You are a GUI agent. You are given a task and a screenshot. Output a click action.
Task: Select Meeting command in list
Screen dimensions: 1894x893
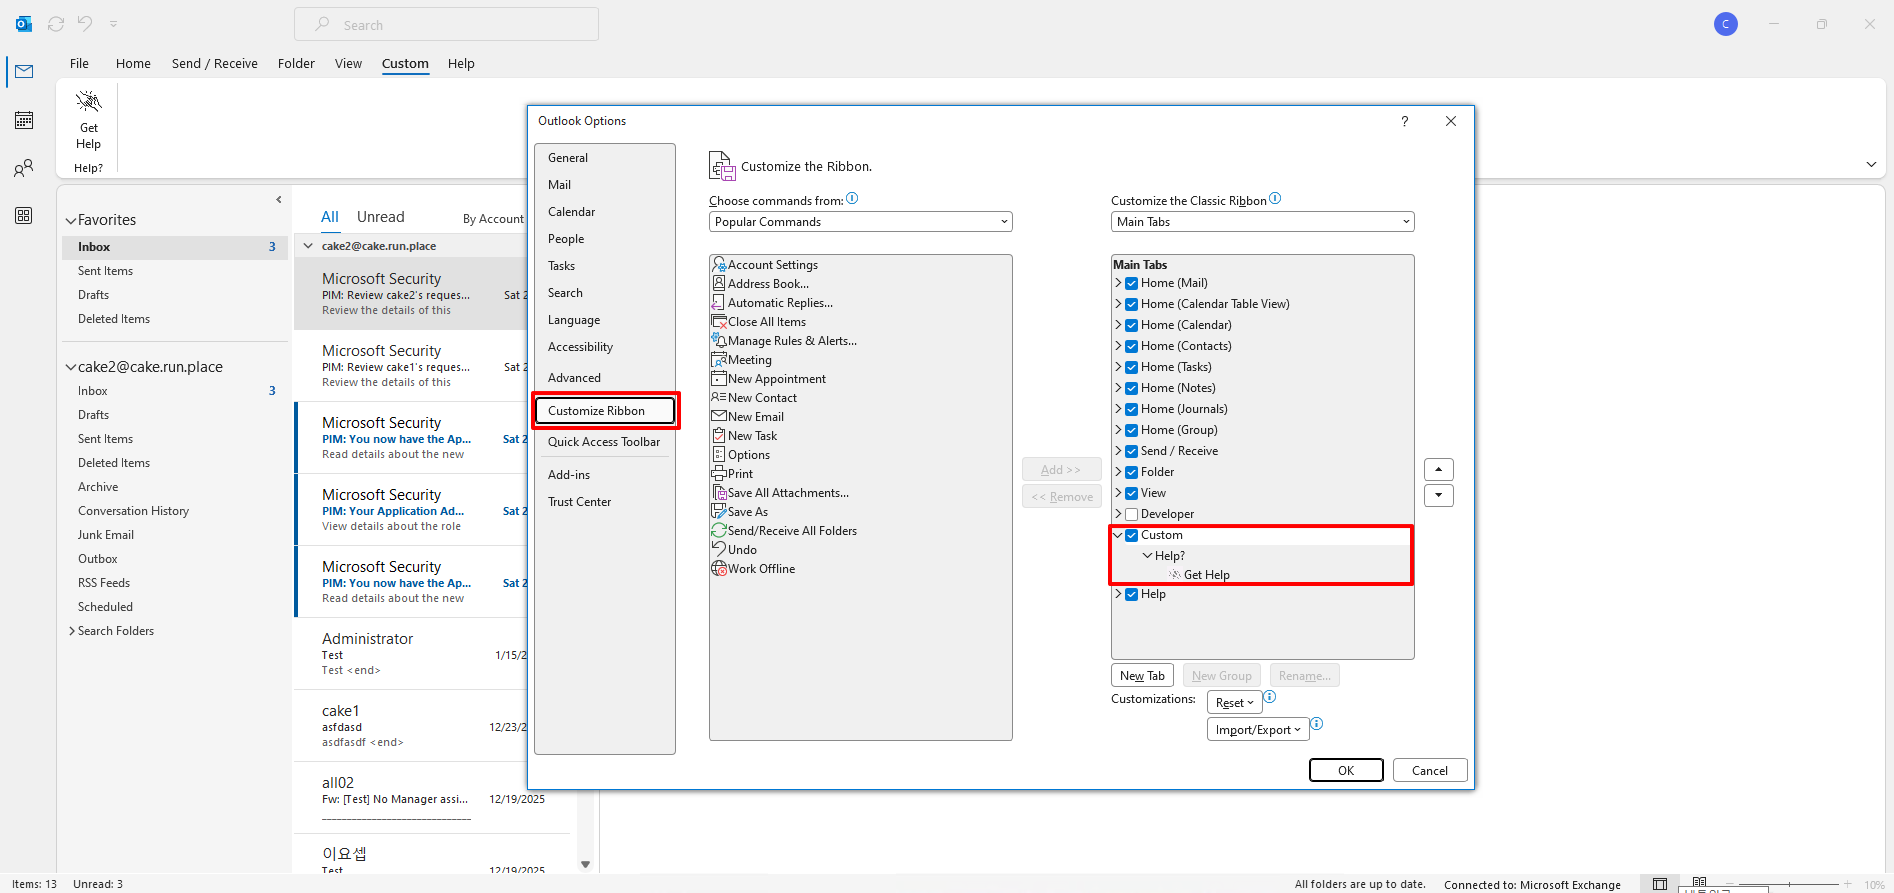741,360
